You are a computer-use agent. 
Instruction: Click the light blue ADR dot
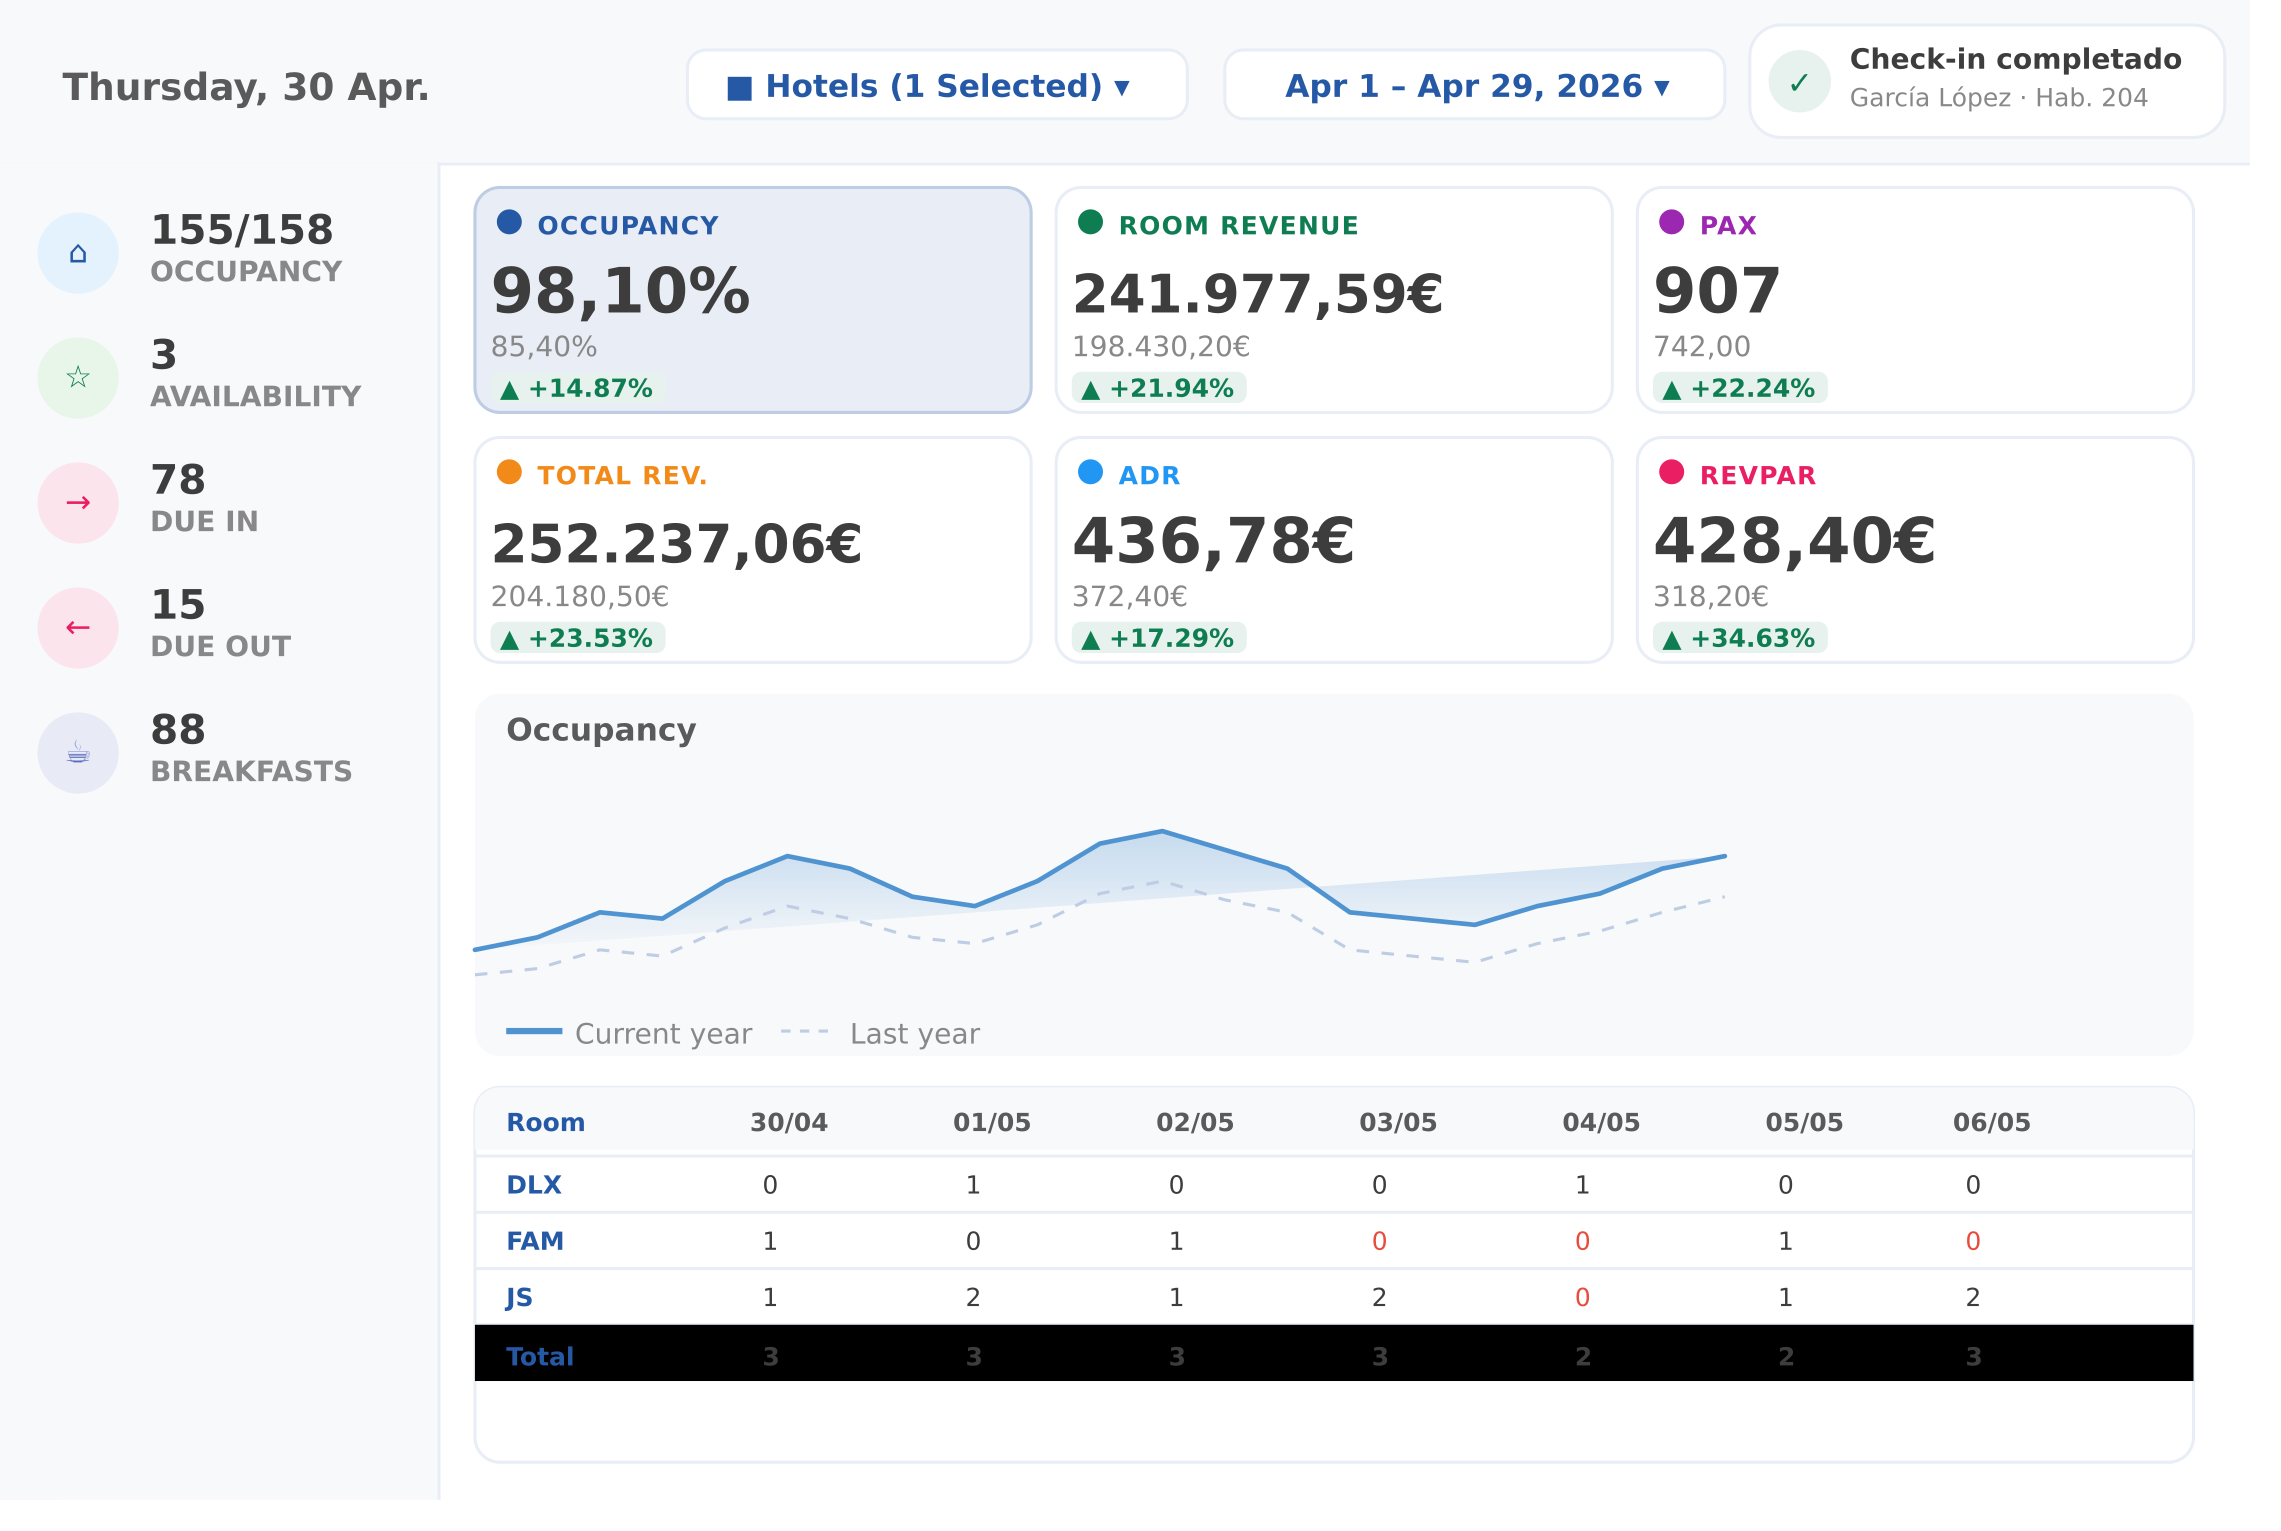tap(1090, 472)
